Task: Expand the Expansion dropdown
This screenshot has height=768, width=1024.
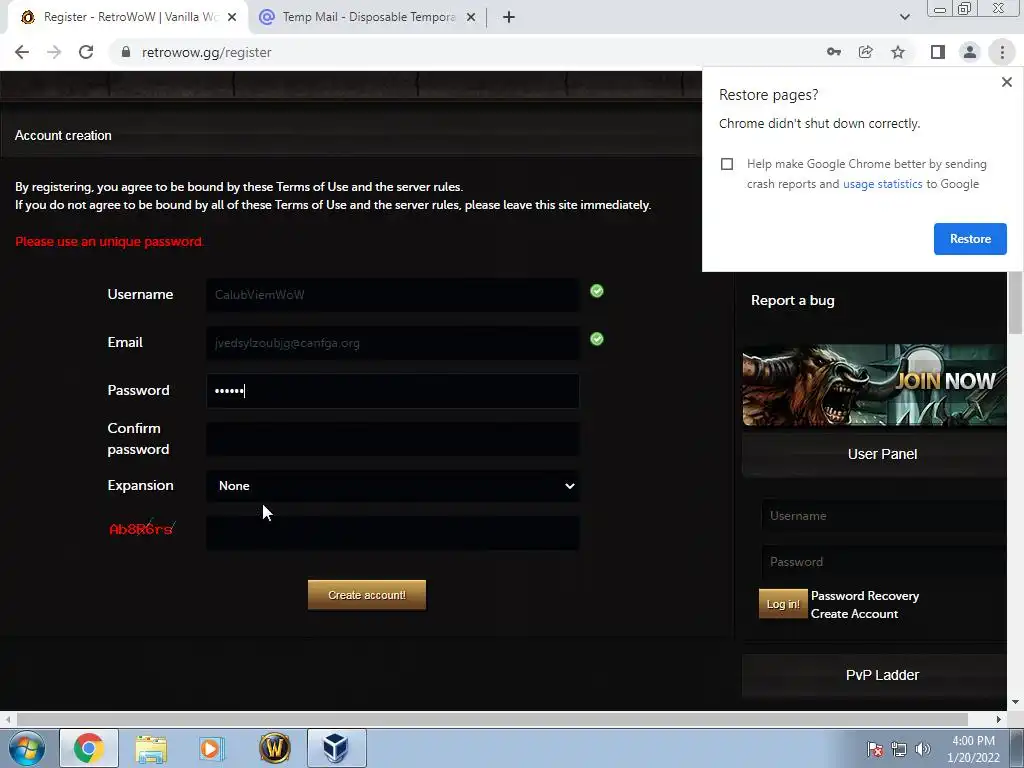Action: (x=392, y=486)
